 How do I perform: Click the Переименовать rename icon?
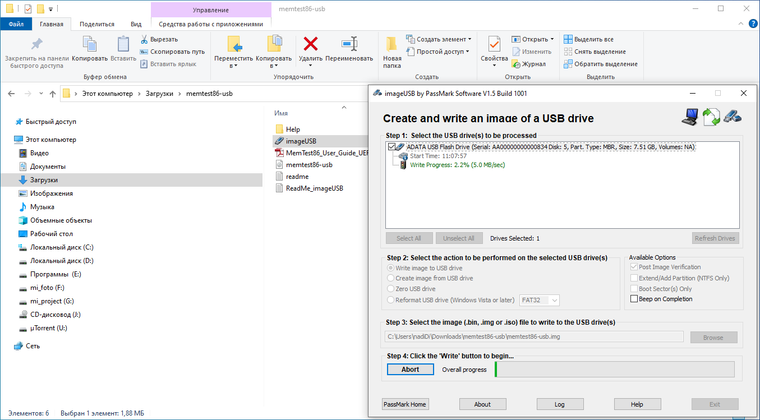(349, 44)
